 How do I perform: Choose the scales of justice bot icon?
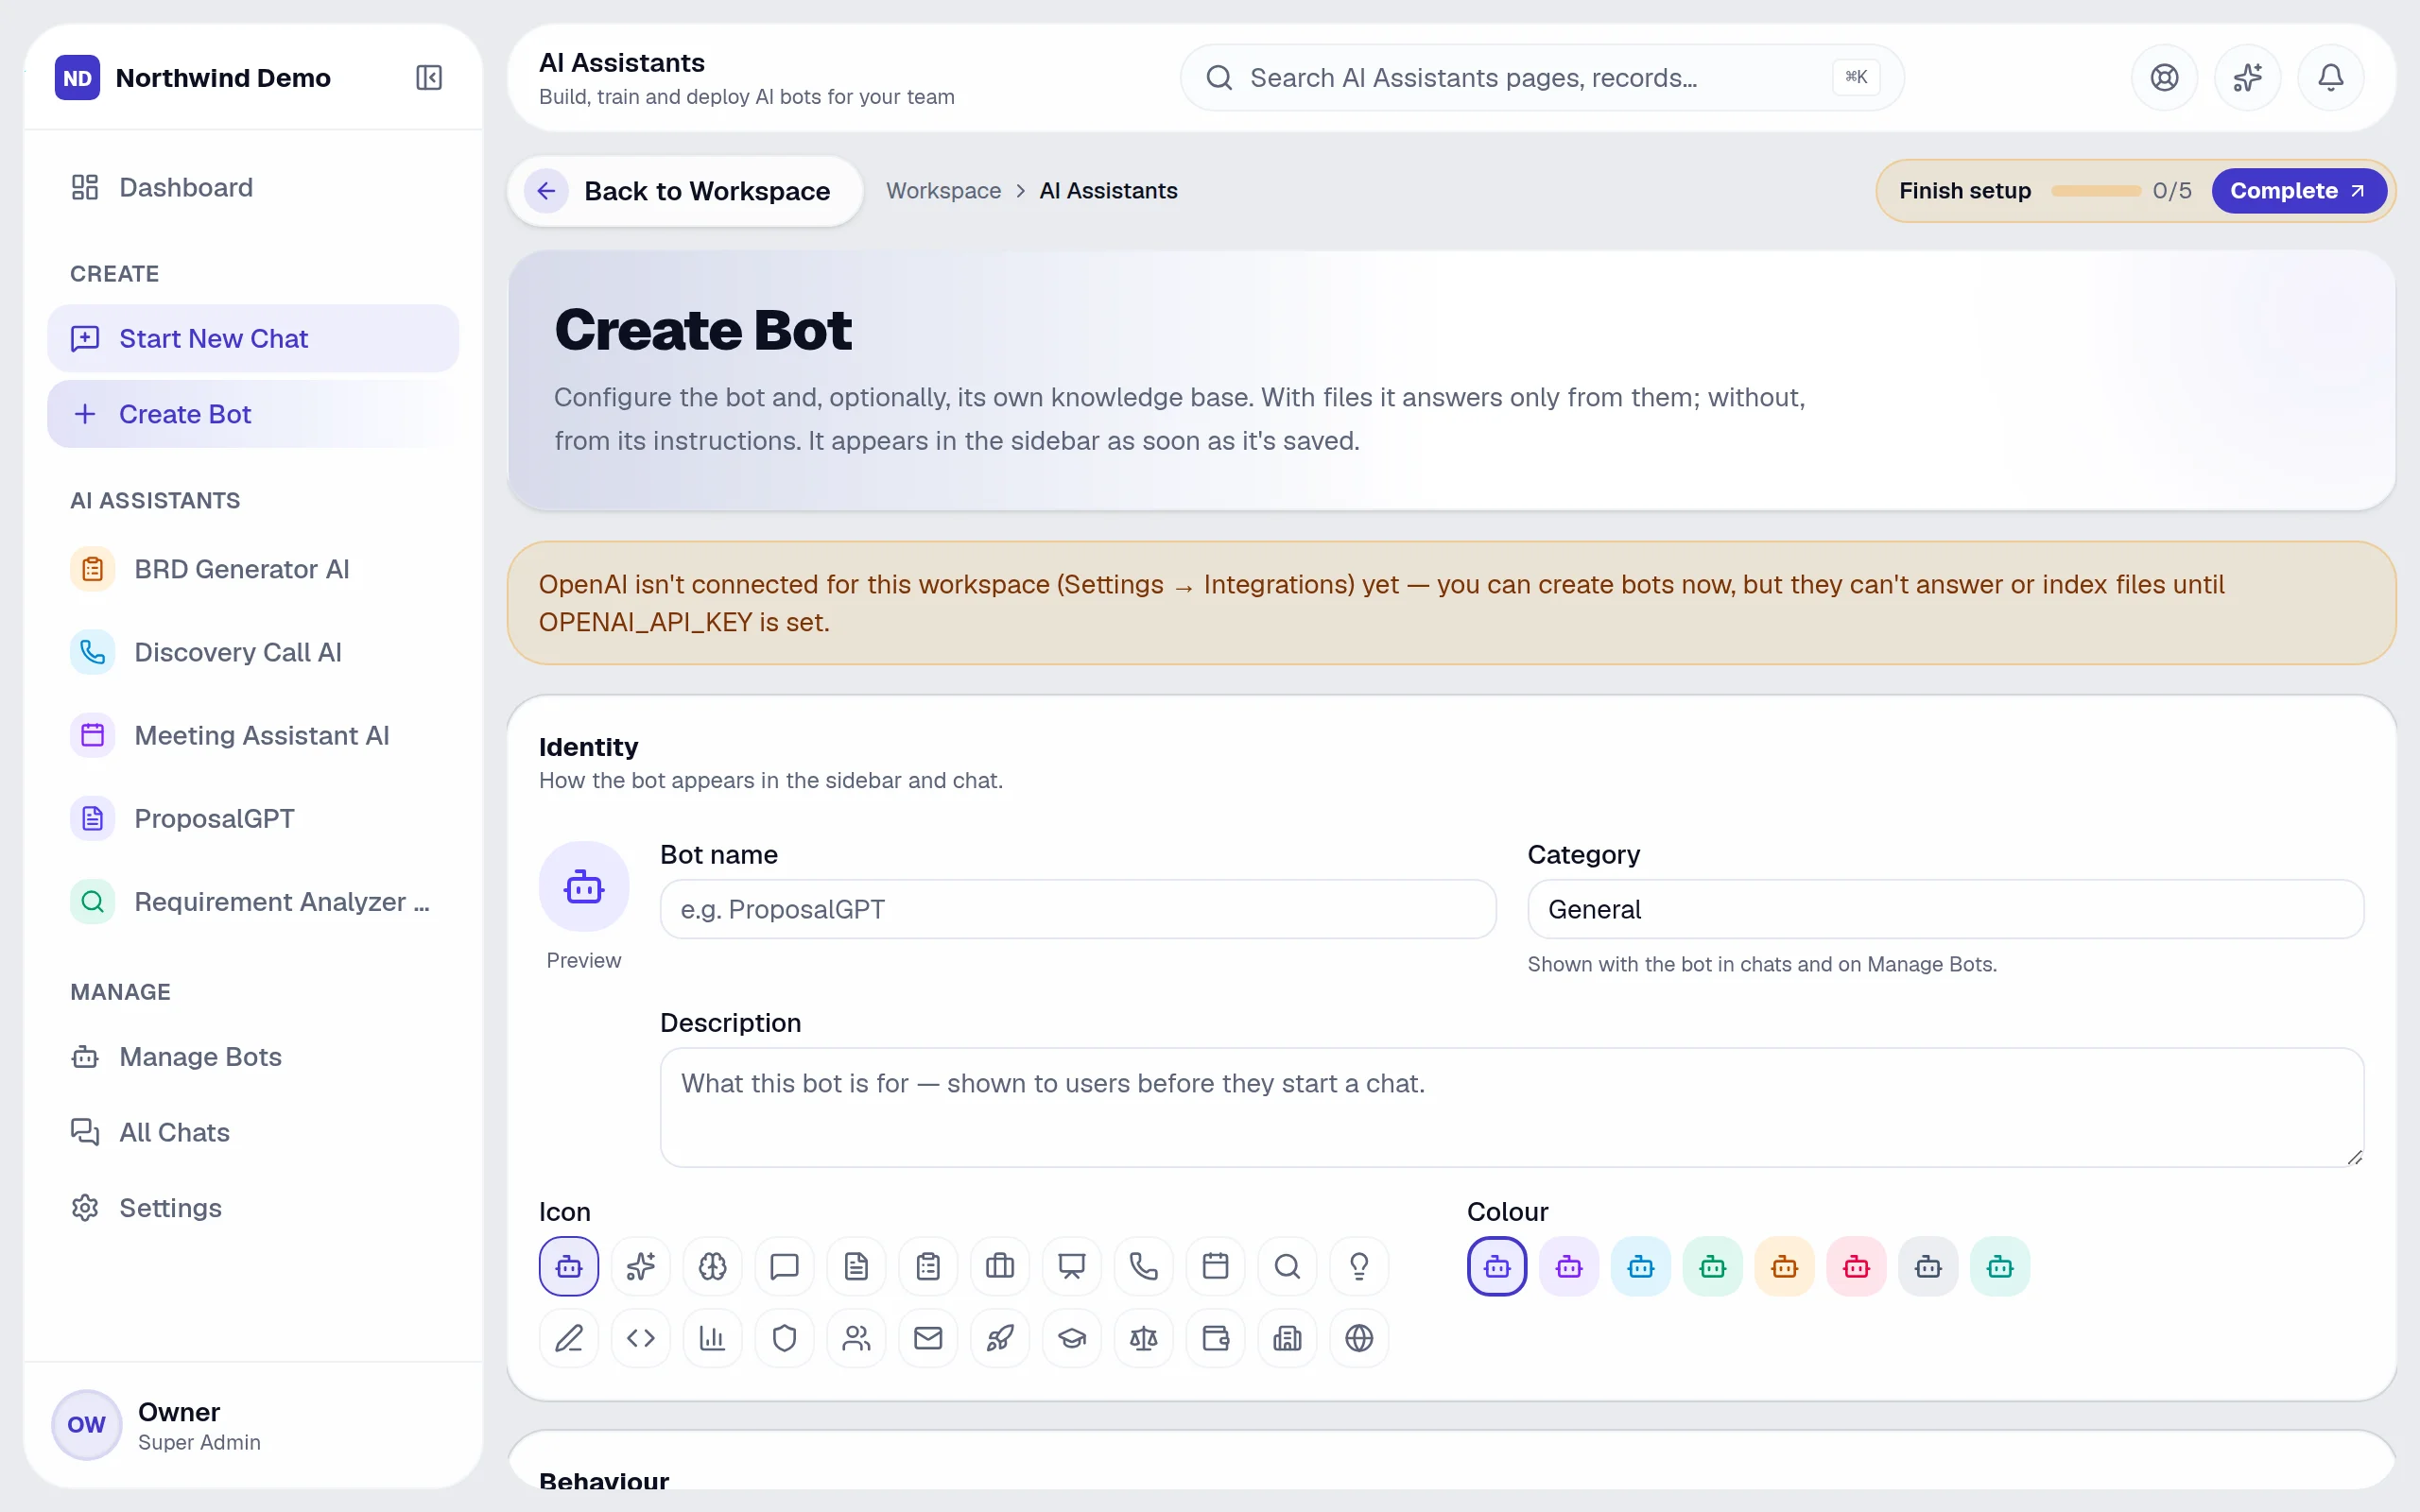click(x=1144, y=1338)
